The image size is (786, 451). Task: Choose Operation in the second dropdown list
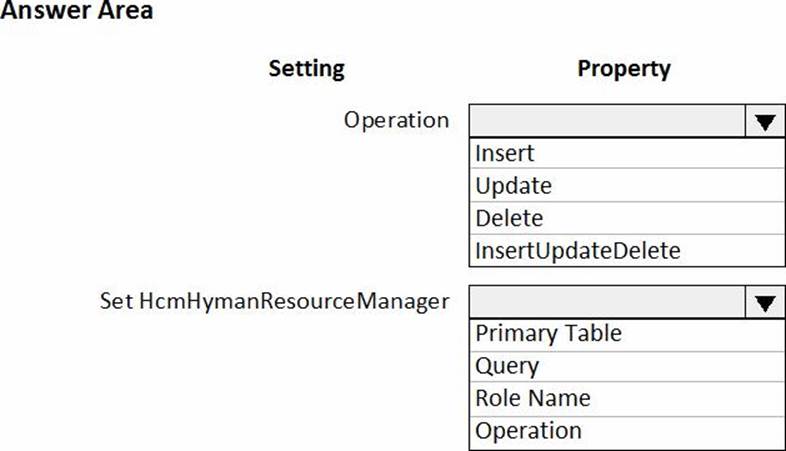[x=528, y=431]
